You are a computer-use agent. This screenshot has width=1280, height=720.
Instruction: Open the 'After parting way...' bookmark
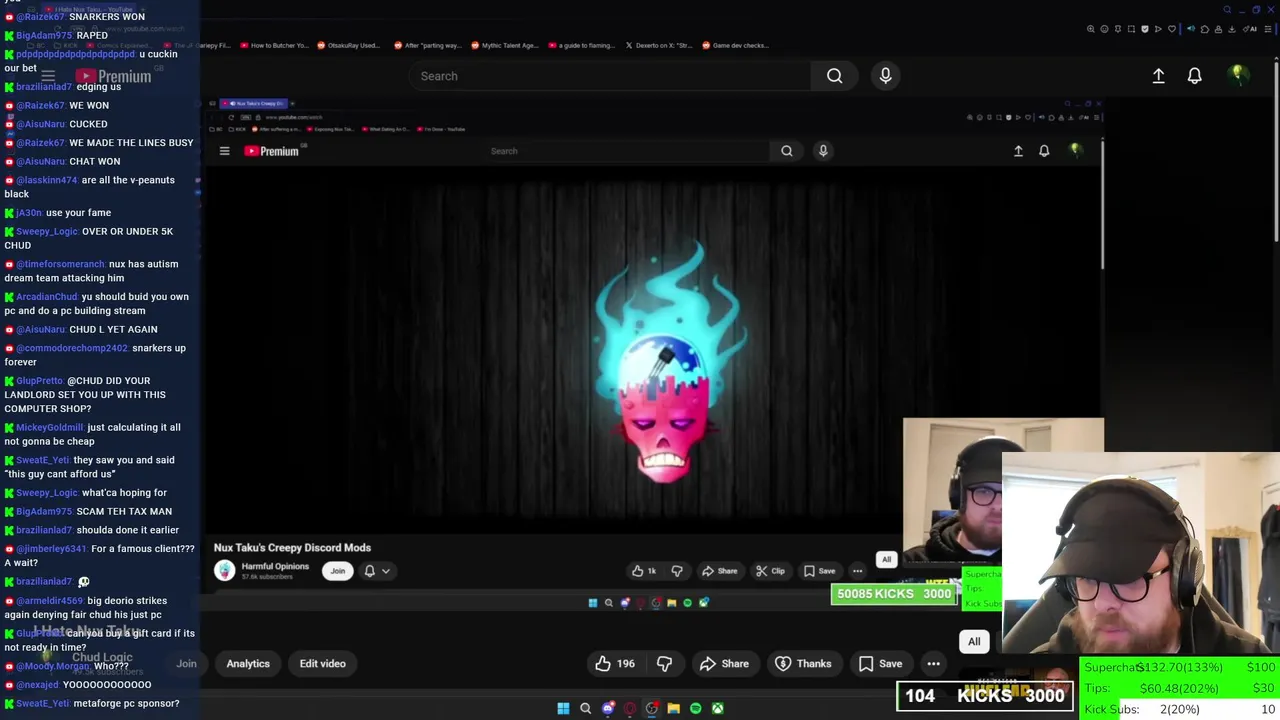tap(428, 45)
